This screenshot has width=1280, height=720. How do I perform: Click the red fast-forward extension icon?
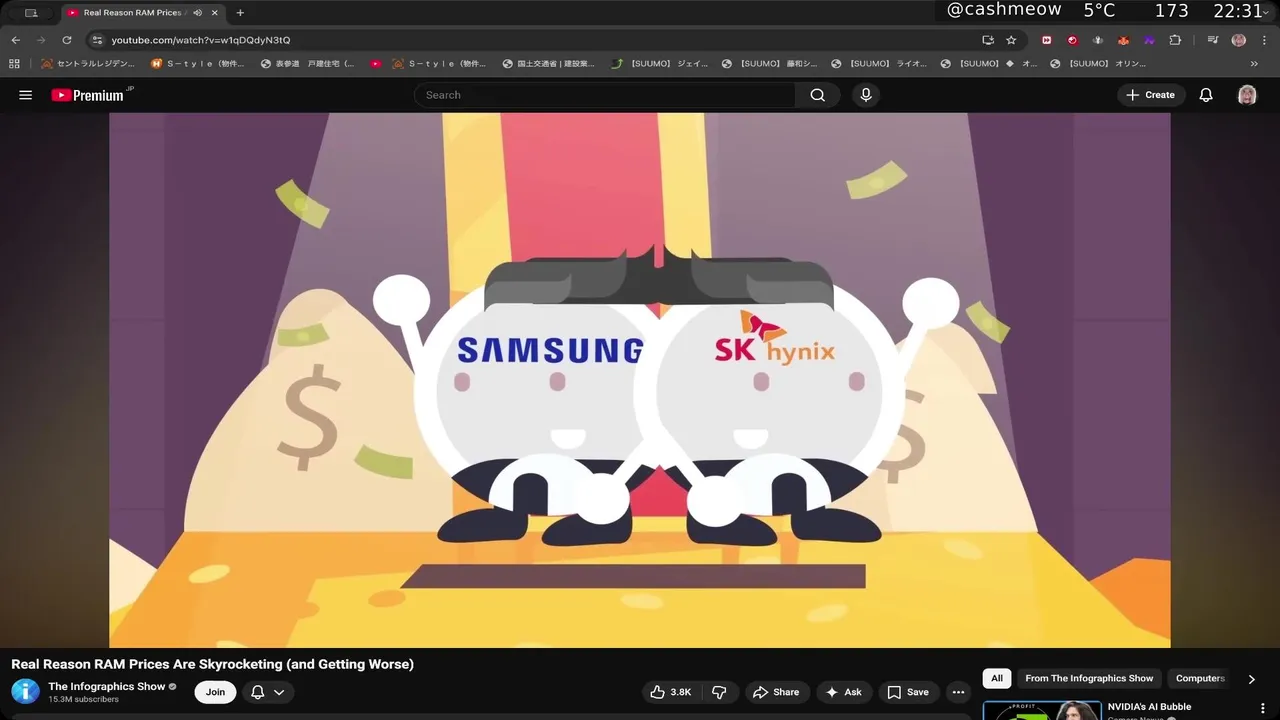(1047, 40)
